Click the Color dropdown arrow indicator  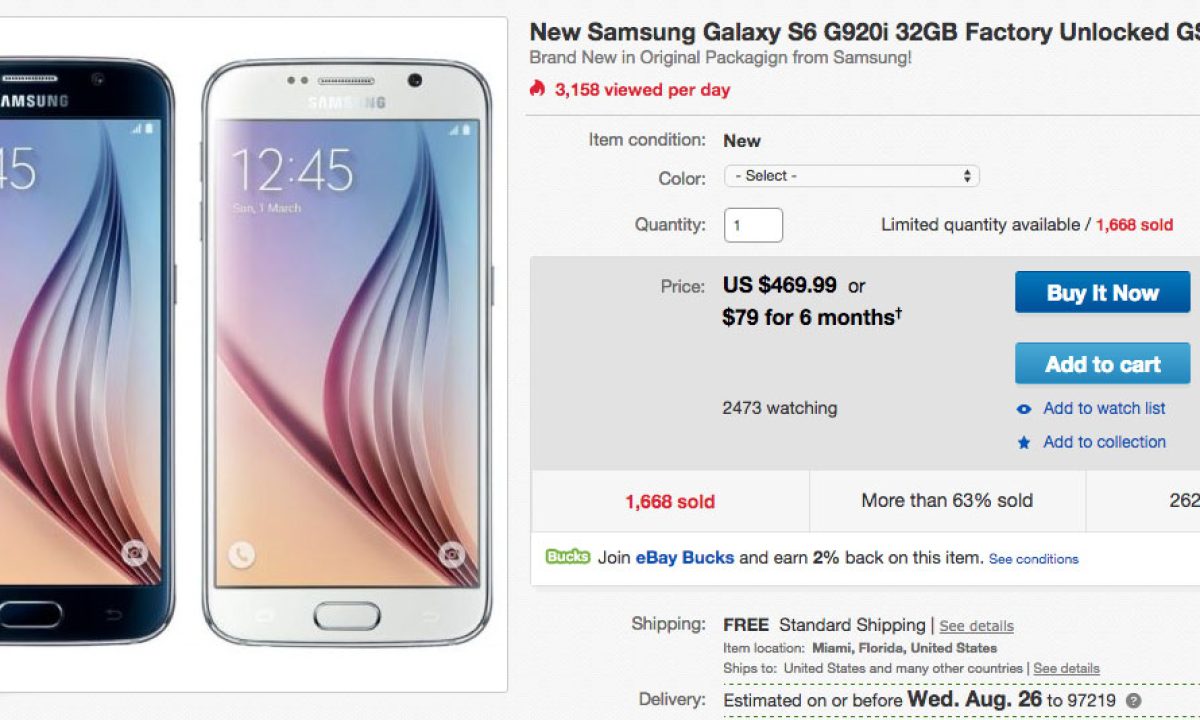[x=967, y=176]
